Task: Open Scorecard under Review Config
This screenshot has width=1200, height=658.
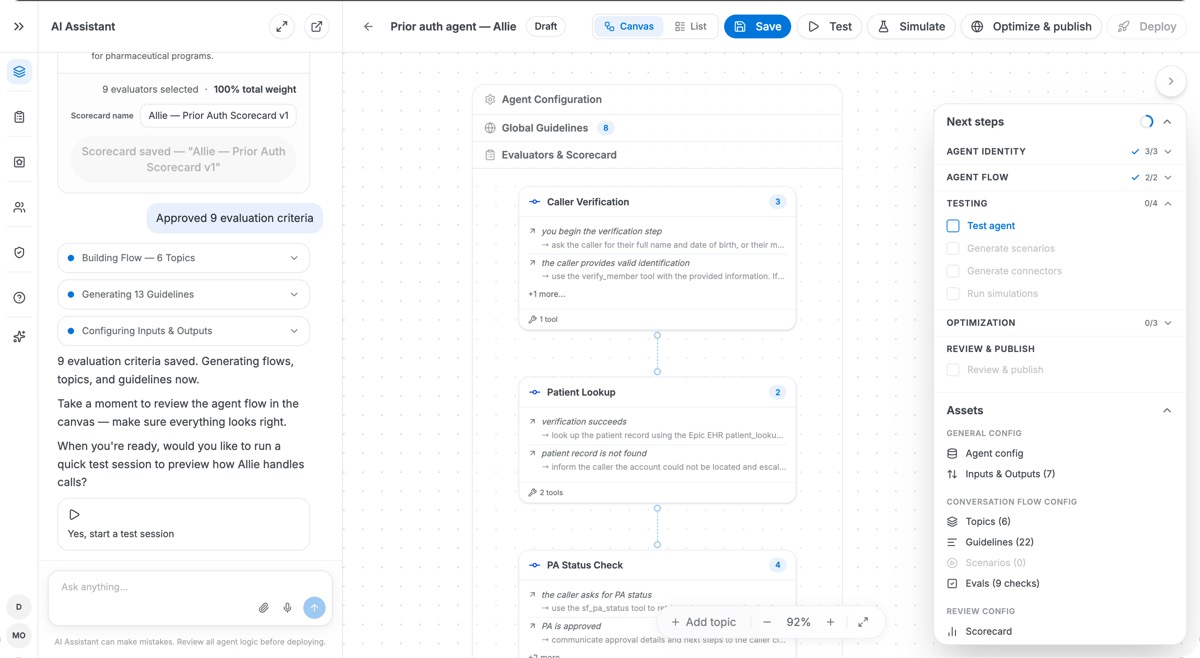Action: 979,632
